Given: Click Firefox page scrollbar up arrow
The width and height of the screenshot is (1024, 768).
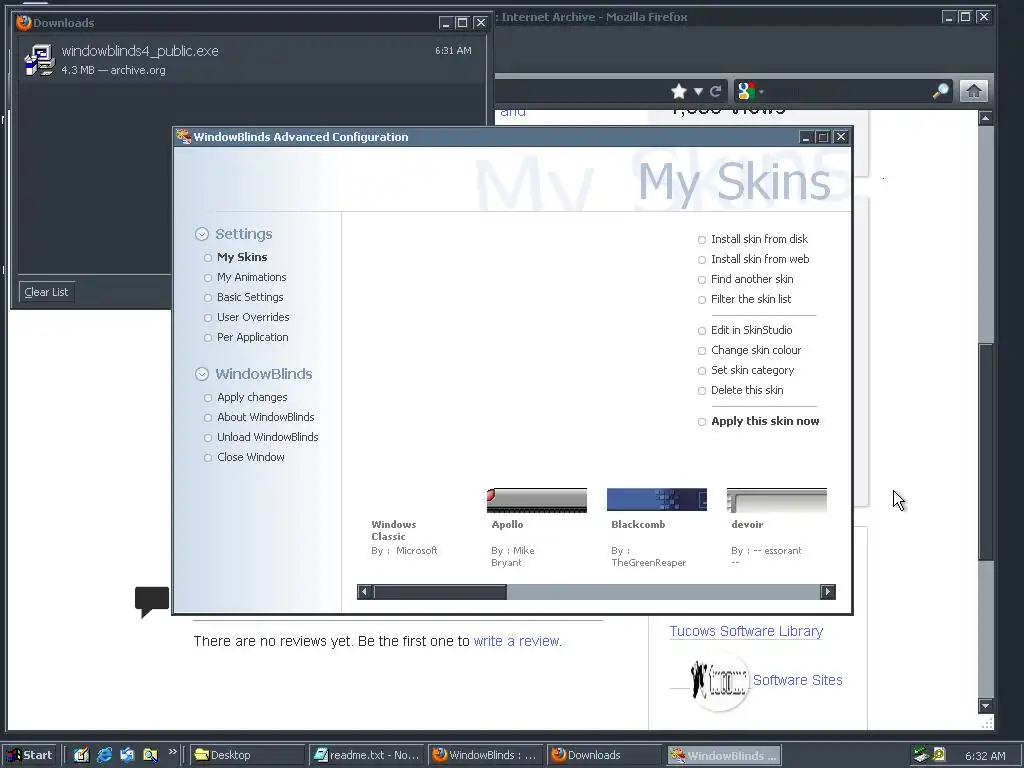Looking at the screenshot, I should [985, 118].
